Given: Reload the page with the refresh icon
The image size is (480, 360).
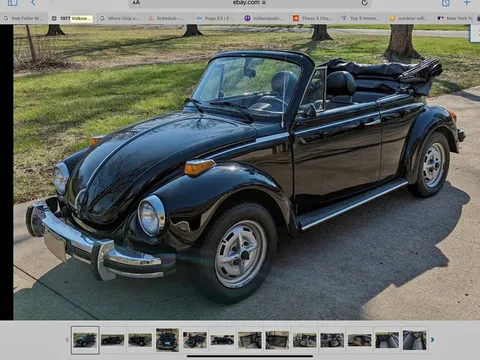Looking at the screenshot, I should [x=365, y=3].
